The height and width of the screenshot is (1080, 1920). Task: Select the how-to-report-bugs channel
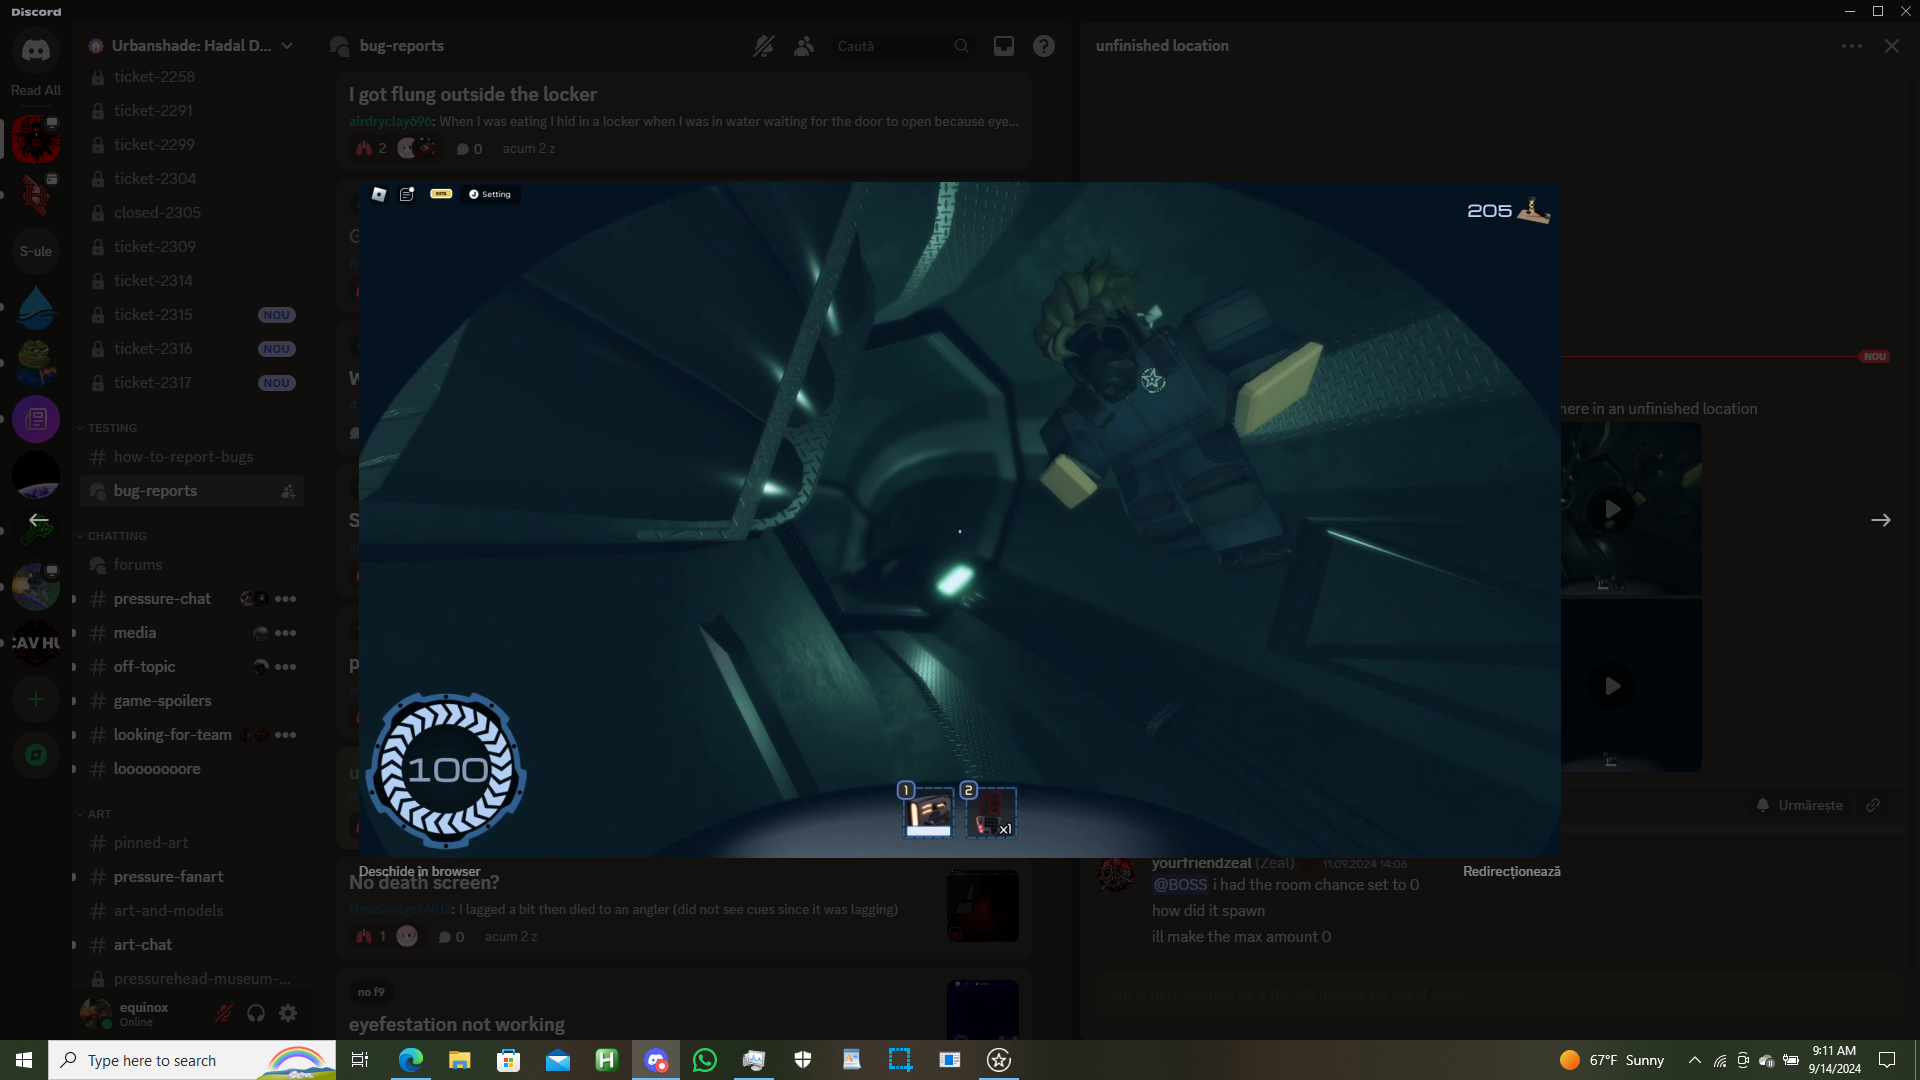(183, 457)
